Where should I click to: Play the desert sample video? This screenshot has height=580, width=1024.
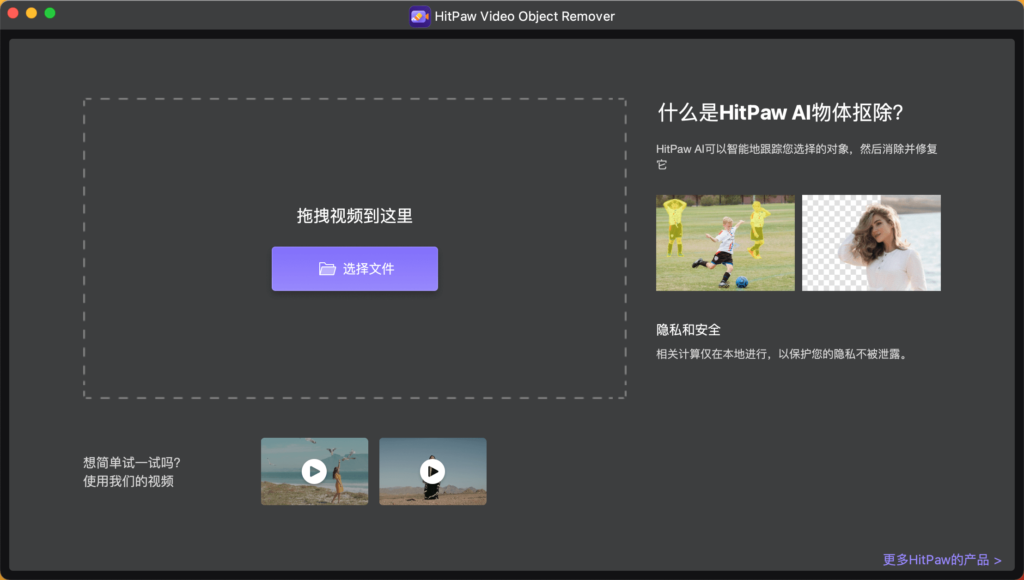pyautogui.click(x=432, y=471)
